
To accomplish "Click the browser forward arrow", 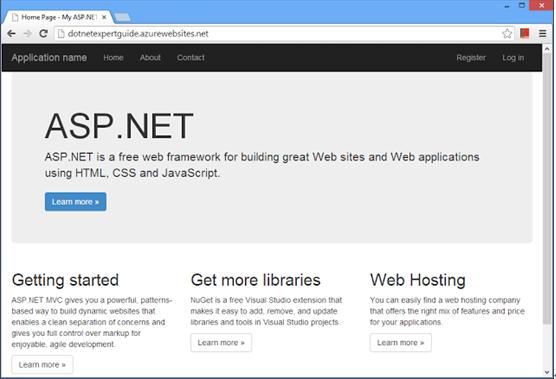I will point(27,34).
